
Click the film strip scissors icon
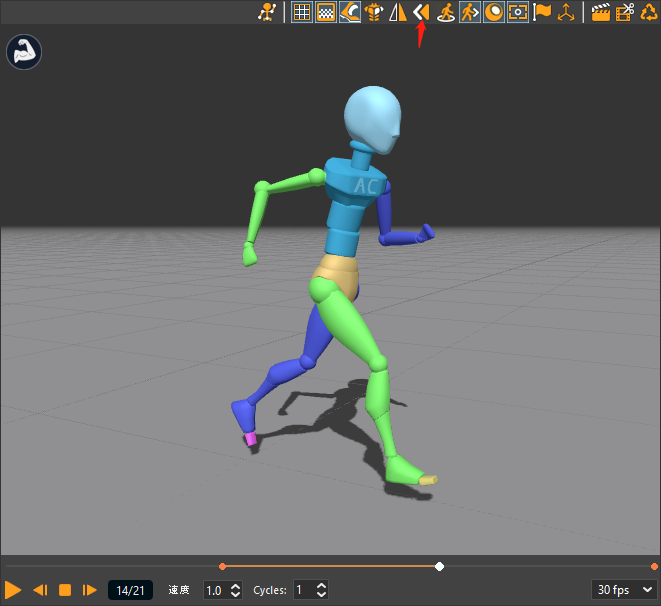click(x=625, y=12)
